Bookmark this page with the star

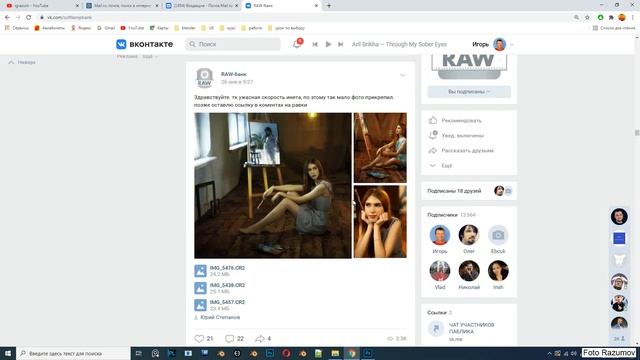point(587,18)
